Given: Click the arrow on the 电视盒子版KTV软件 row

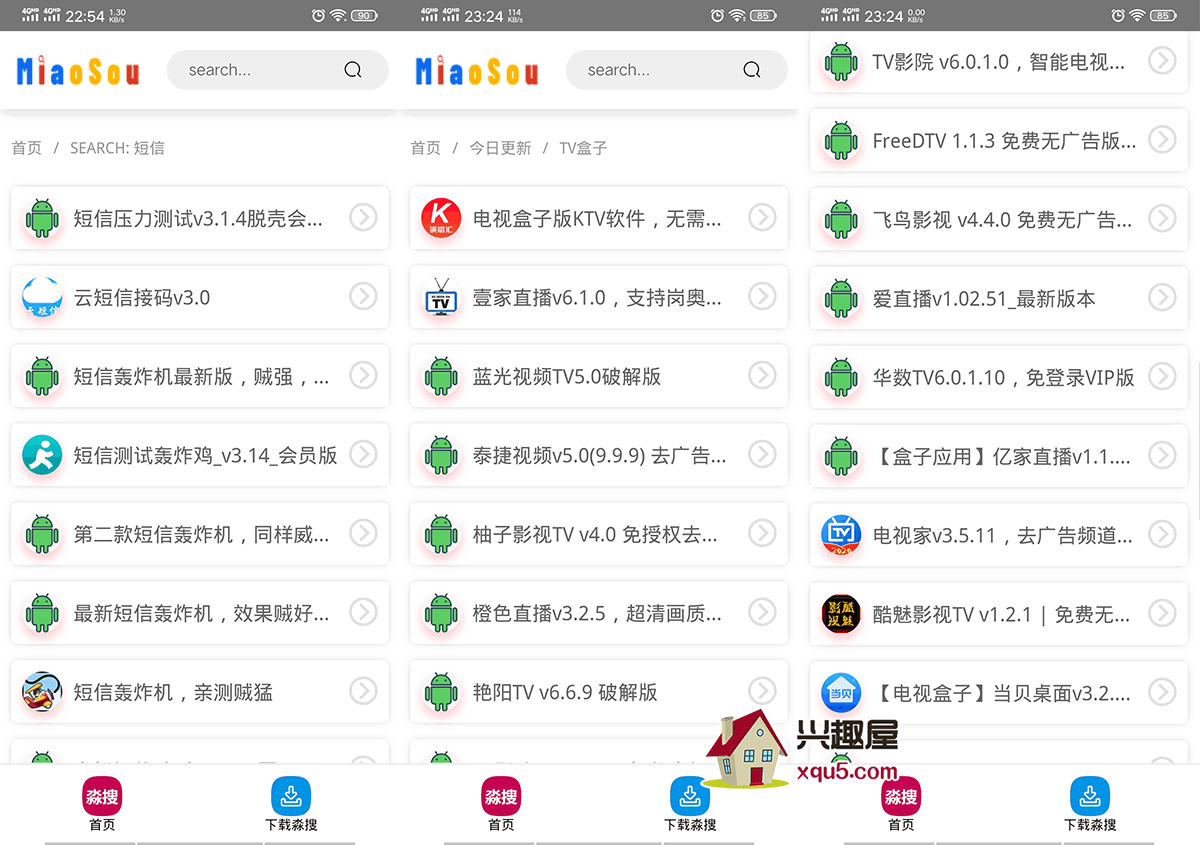Looking at the screenshot, I should (x=762, y=217).
